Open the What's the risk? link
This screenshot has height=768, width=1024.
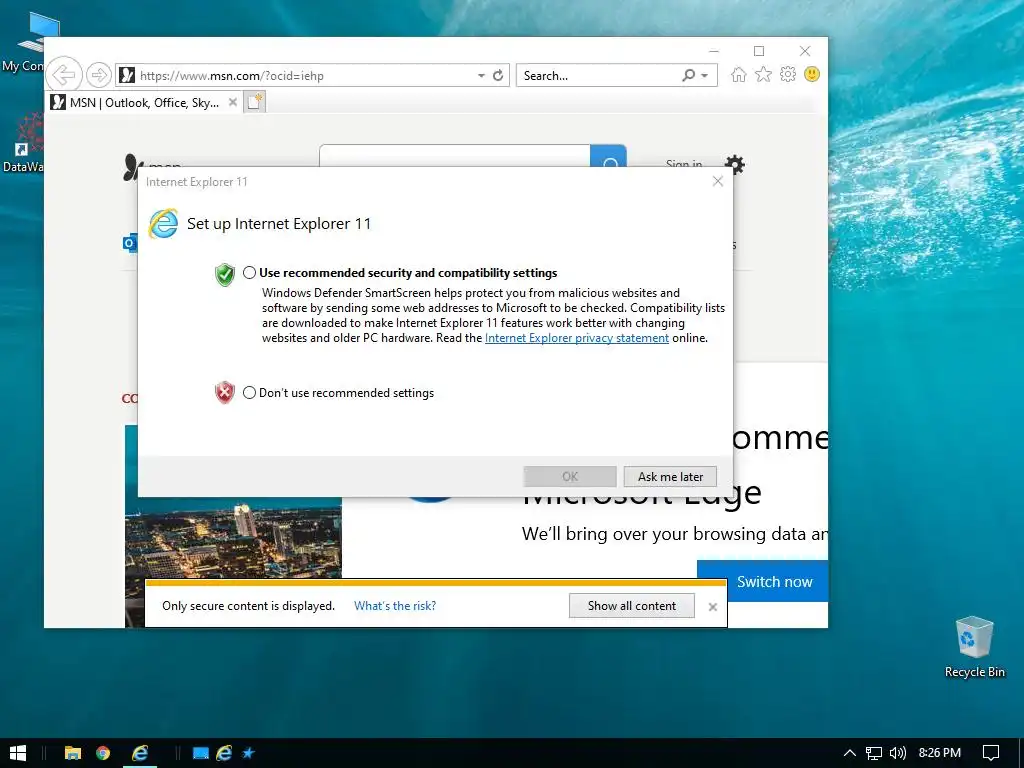395,605
